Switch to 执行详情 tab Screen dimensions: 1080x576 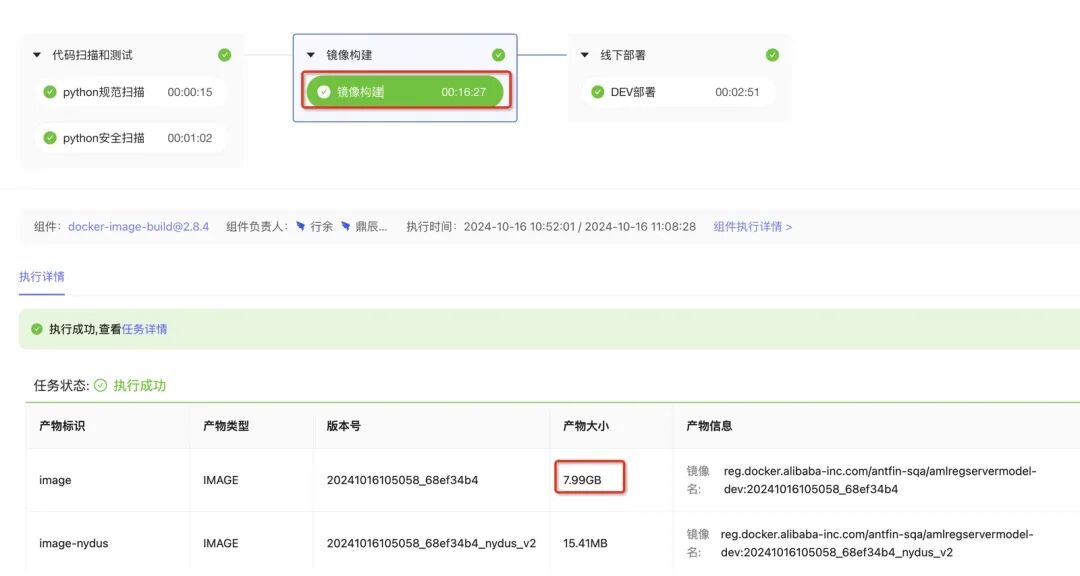41,277
